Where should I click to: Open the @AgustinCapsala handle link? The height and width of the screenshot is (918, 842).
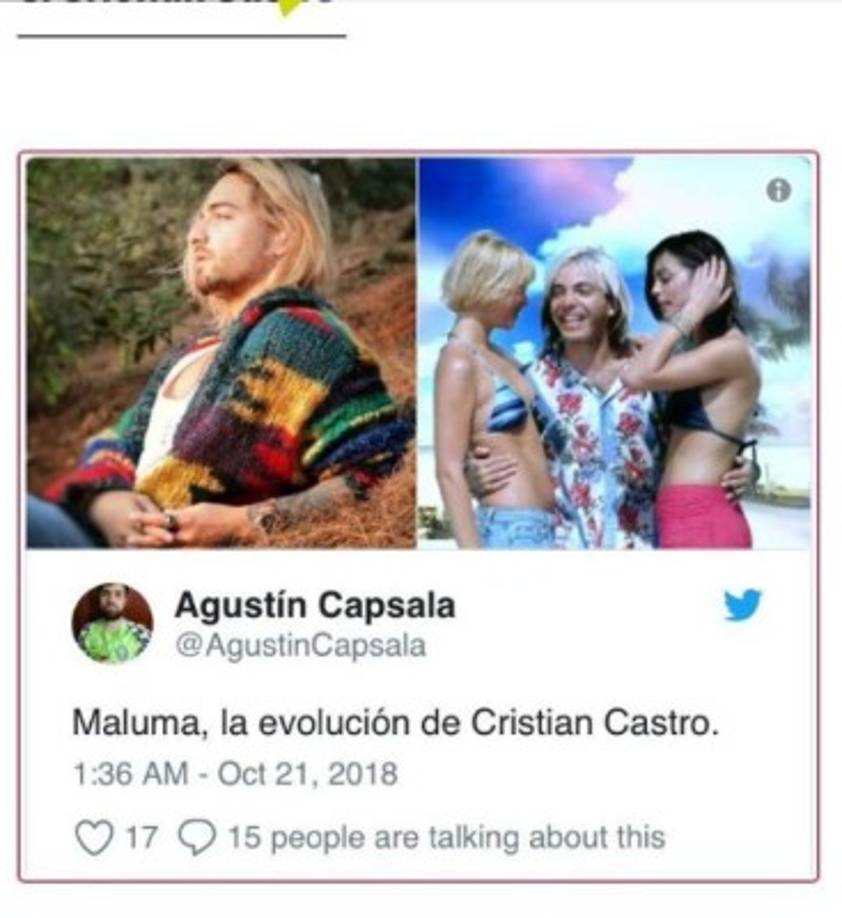(x=300, y=646)
